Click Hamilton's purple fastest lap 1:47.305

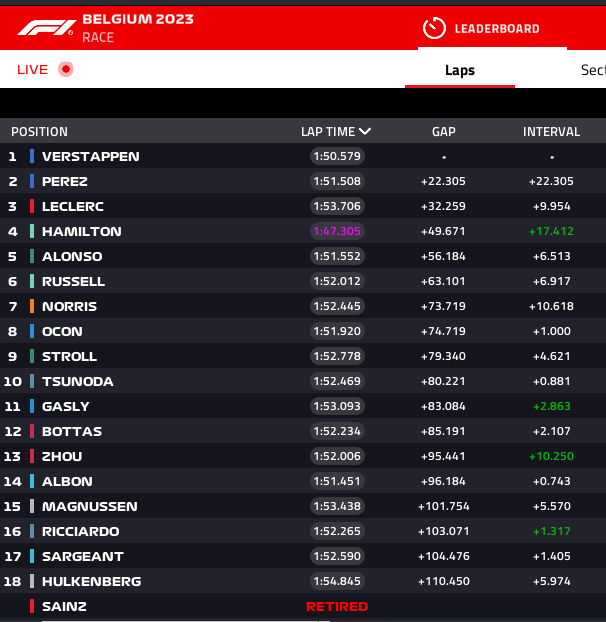(337, 231)
